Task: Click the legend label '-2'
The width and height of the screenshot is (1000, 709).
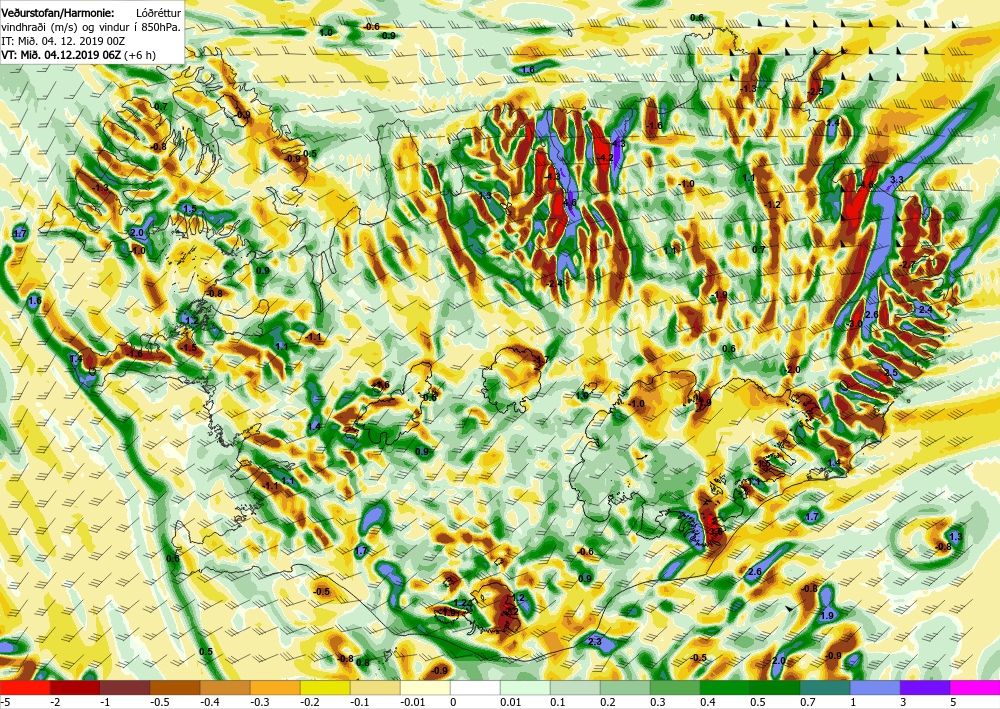Action: click(55, 702)
